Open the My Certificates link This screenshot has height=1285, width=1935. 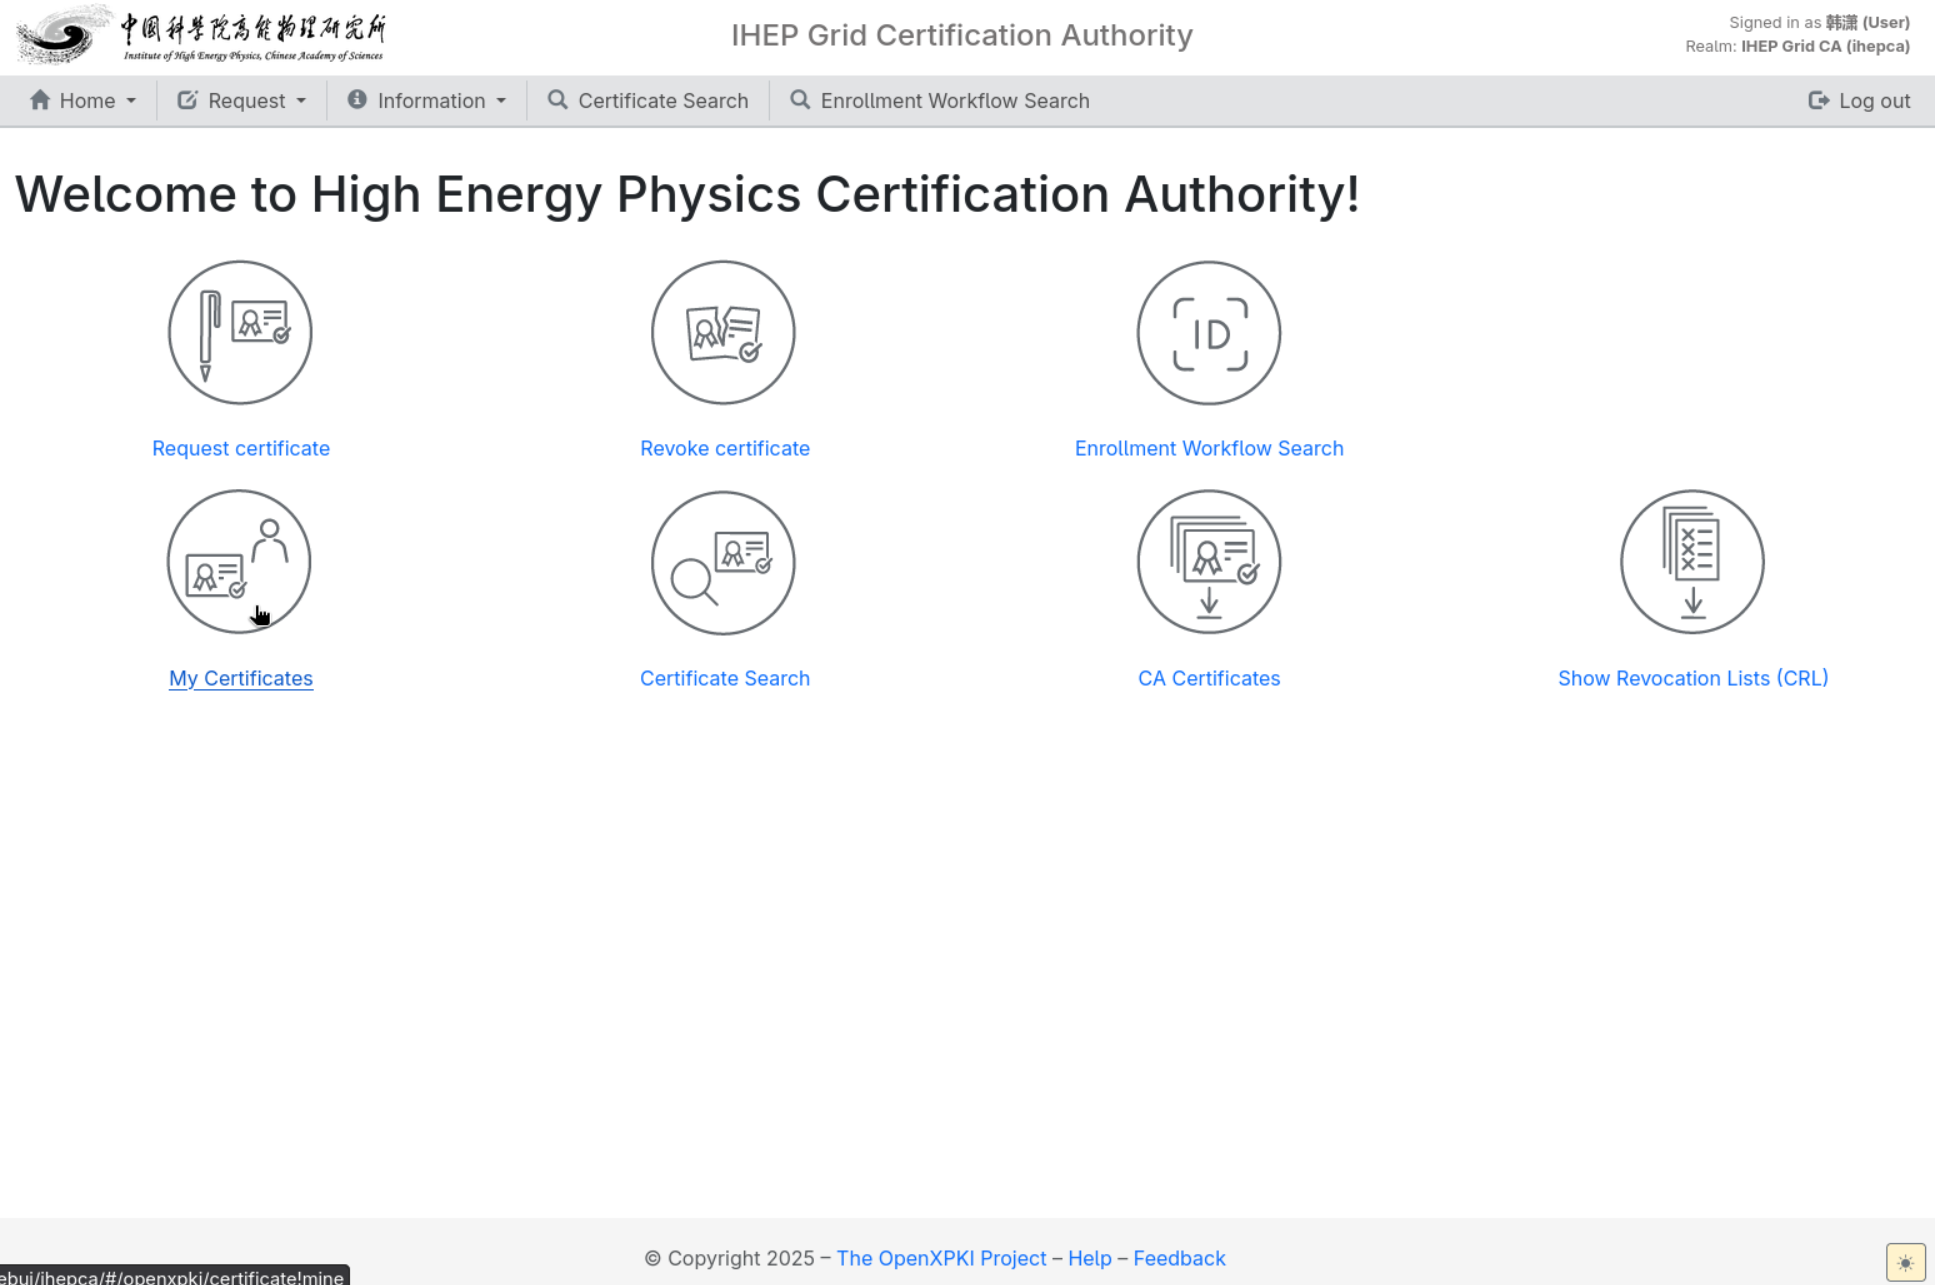click(241, 678)
